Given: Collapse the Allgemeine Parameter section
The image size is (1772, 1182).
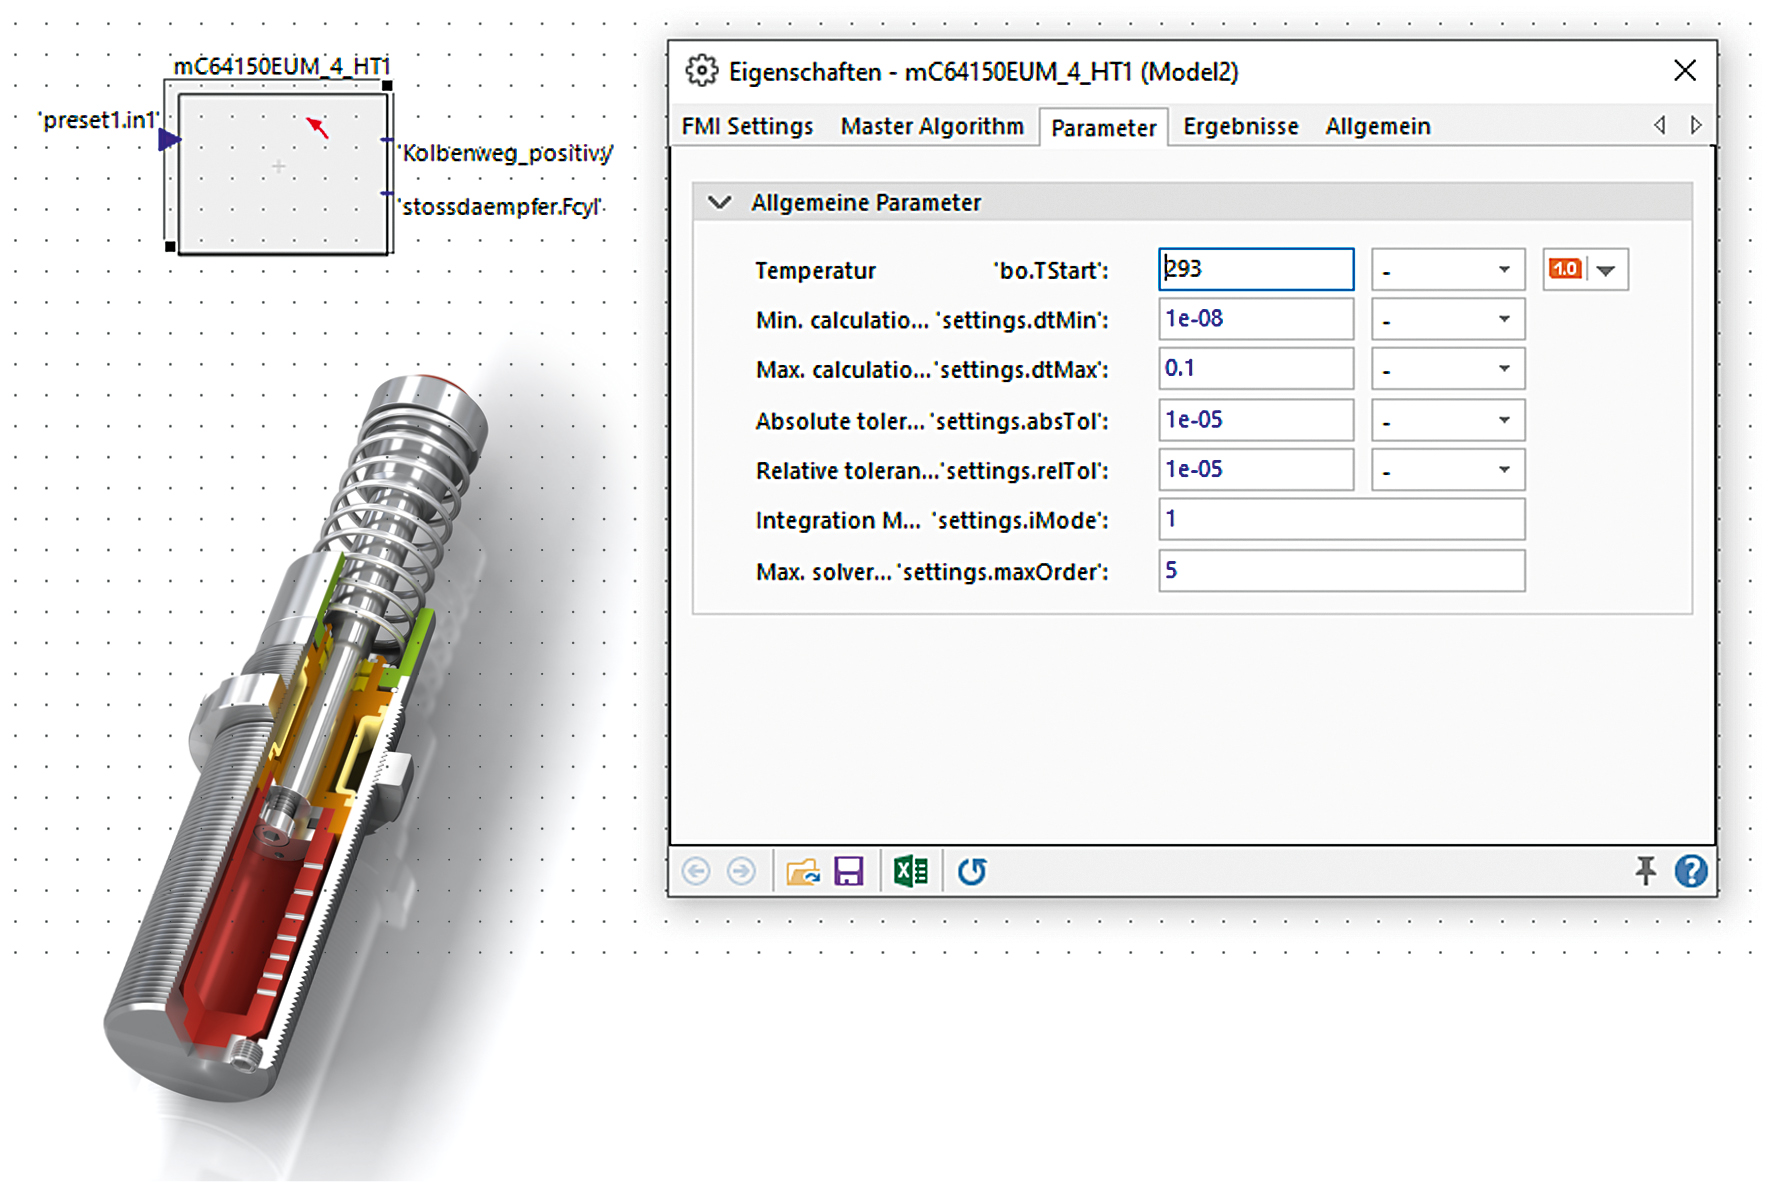Looking at the screenshot, I should [x=719, y=202].
